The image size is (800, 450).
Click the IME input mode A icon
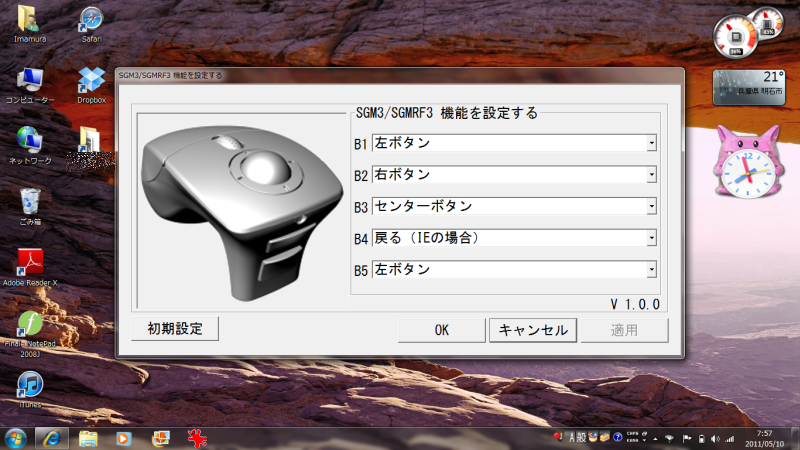572,438
